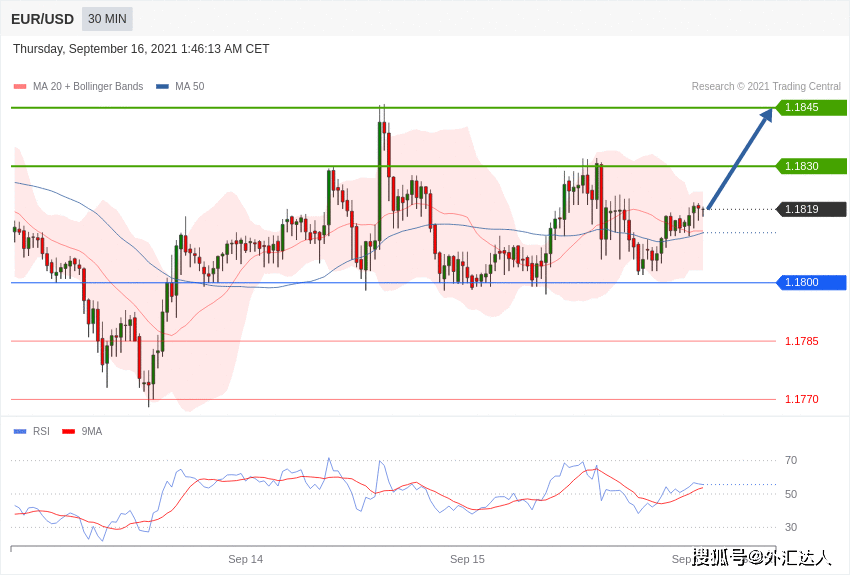This screenshot has height=576, width=850.
Task: Click the black 1.1819 current price tag
Action: tap(811, 209)
